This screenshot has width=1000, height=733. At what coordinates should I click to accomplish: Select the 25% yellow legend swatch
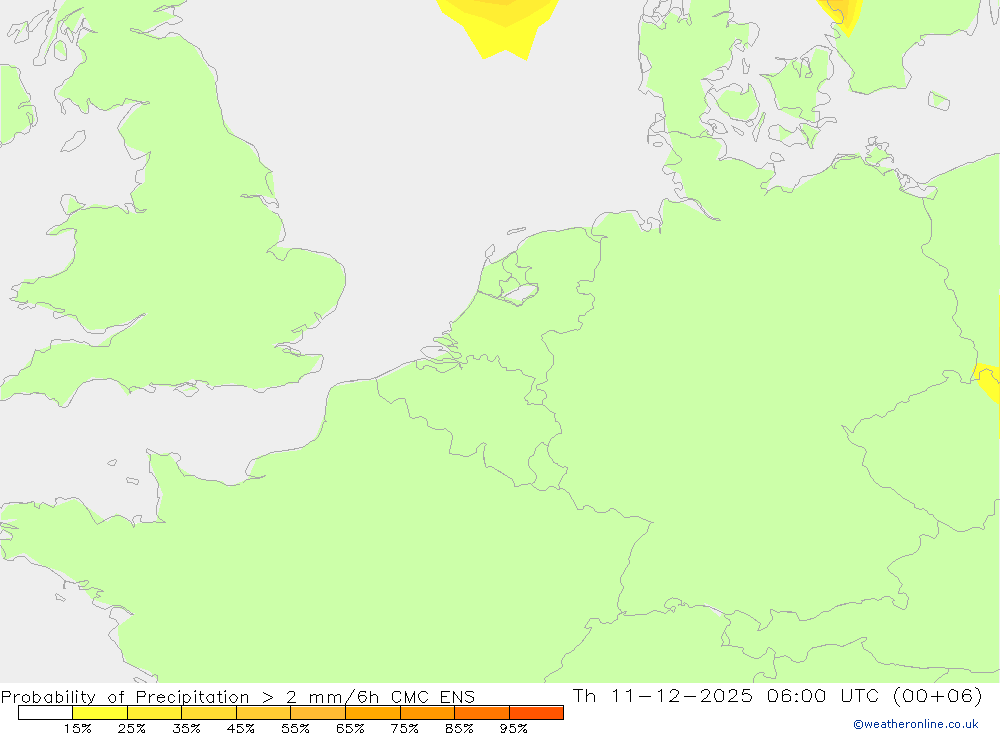(154, 712)
